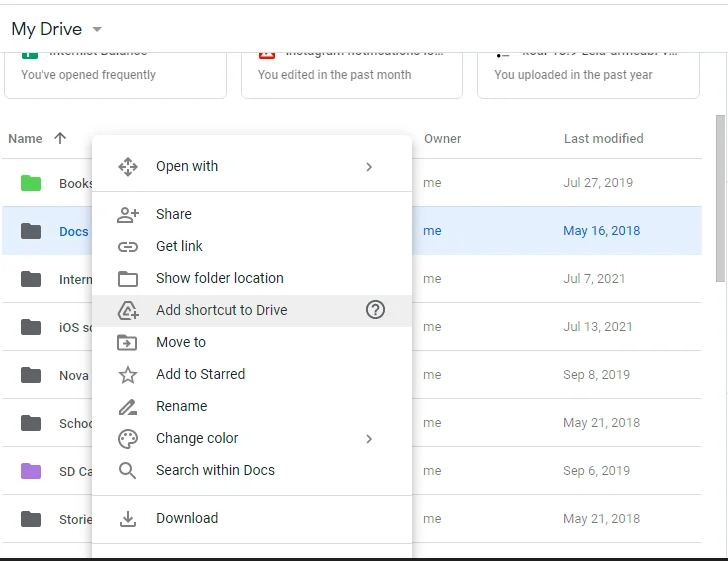Click the Docs folder name
The height and width of the screenshot is (561, 728).
[74, 231]
